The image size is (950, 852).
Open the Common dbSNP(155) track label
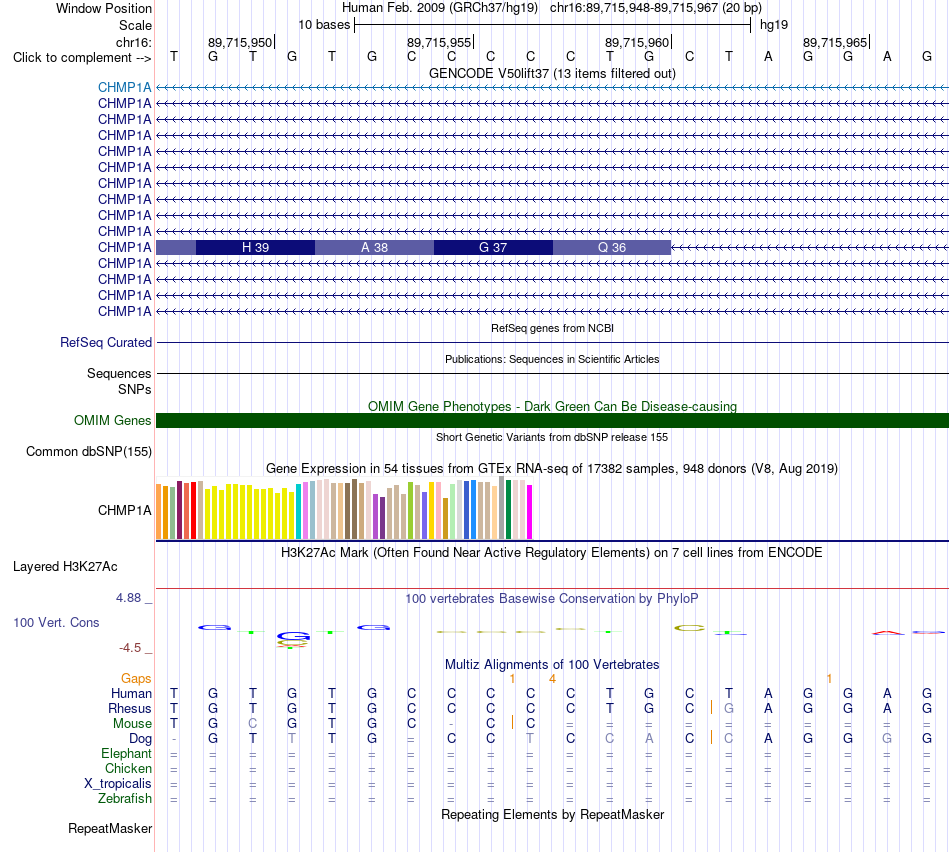(88, 451)
